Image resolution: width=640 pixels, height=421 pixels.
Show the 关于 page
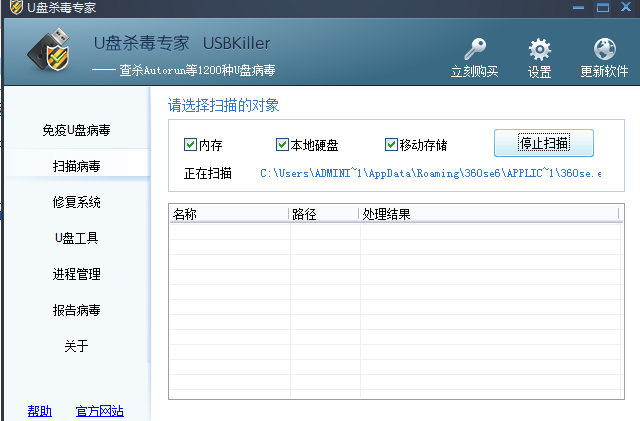click(76, 346)
